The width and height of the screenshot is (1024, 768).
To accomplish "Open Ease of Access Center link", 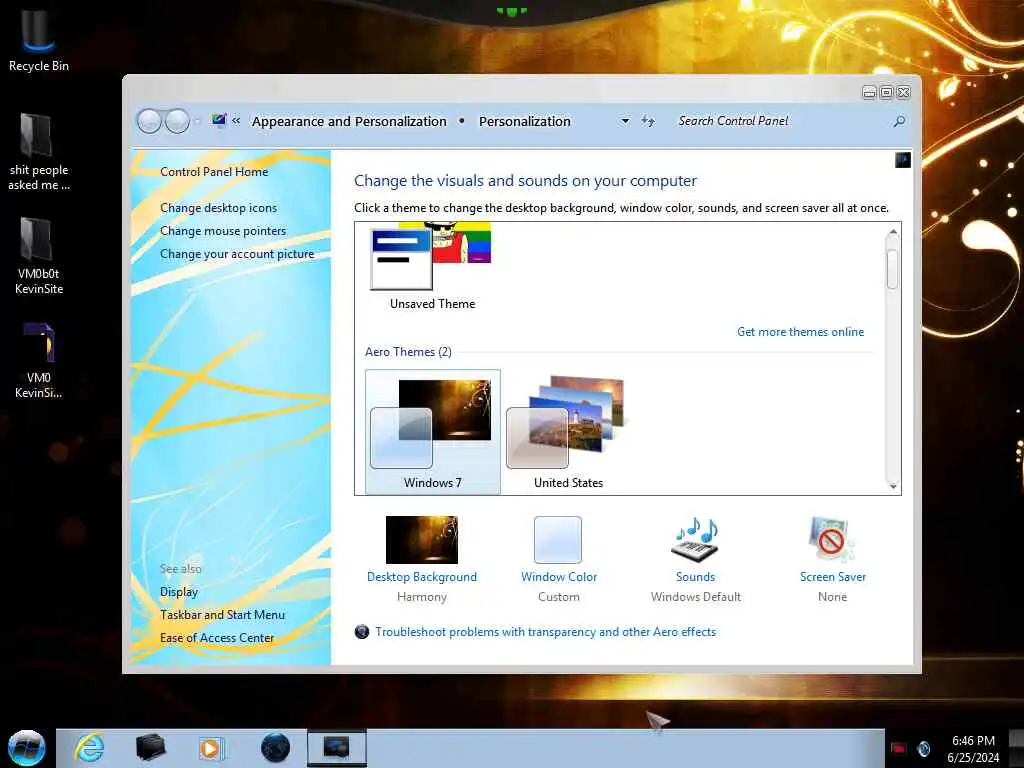I will [217, 638].
